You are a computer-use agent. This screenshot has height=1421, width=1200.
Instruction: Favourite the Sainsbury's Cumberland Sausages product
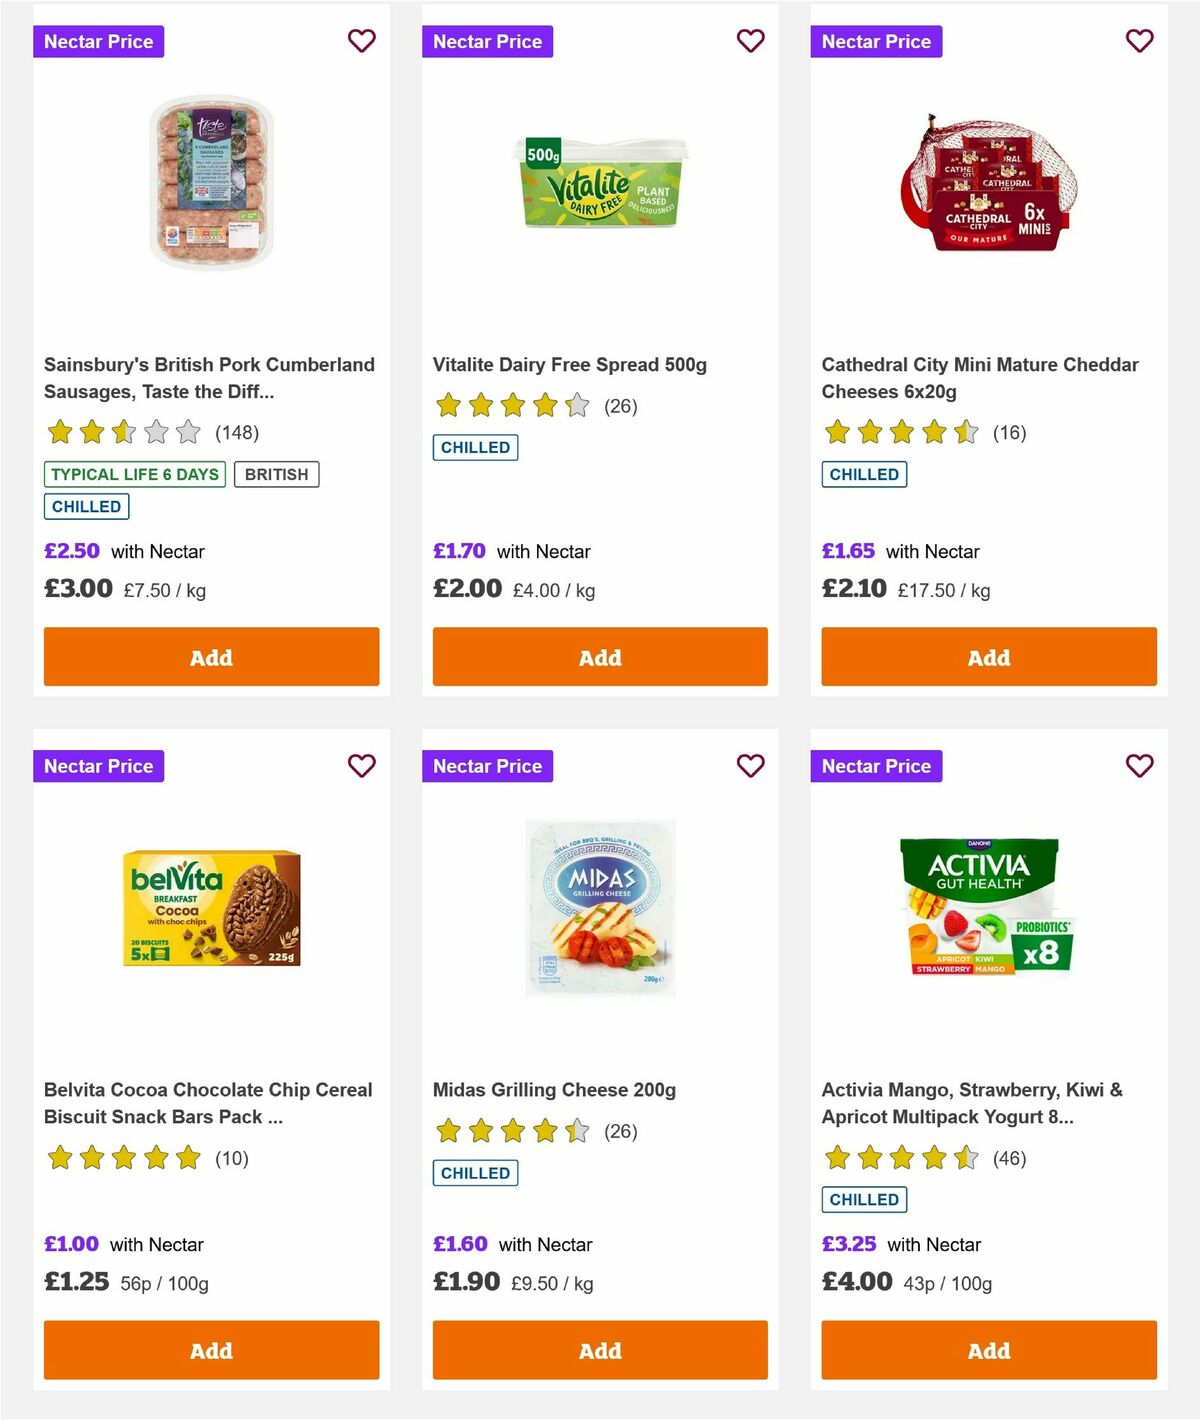pos(361,41)
